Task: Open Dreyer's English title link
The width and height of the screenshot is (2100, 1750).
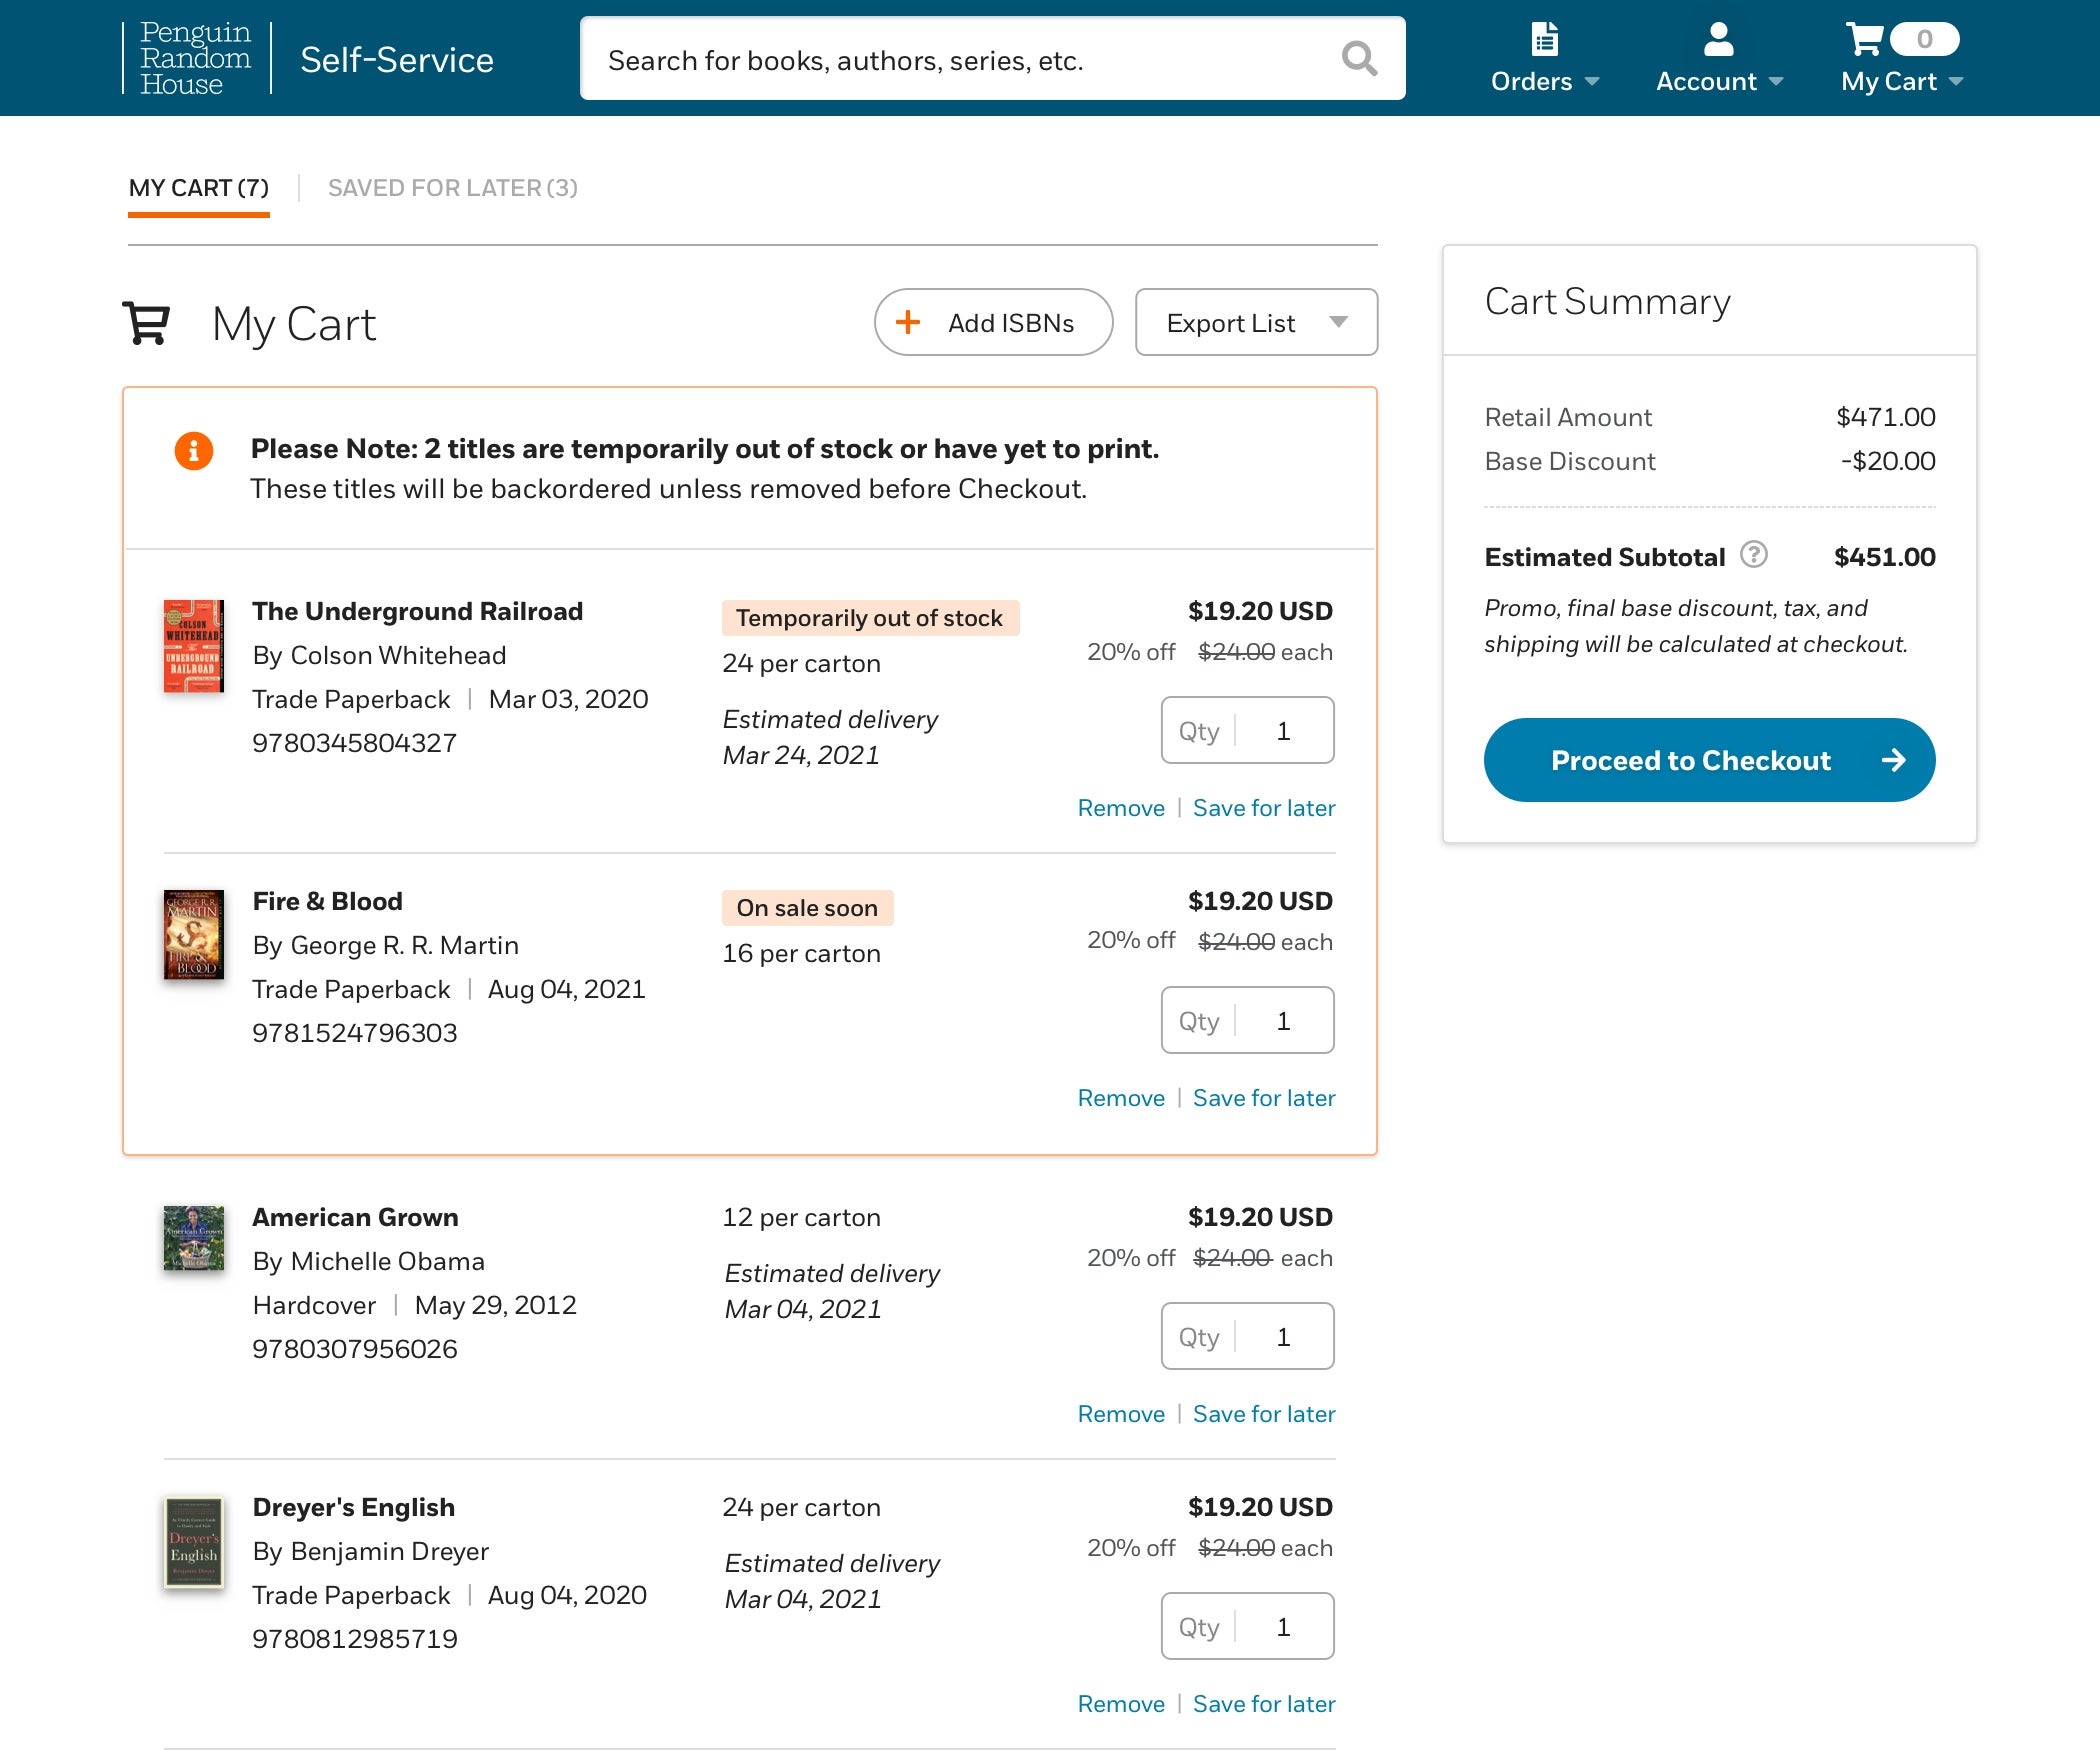Action: click(353, 1507)
